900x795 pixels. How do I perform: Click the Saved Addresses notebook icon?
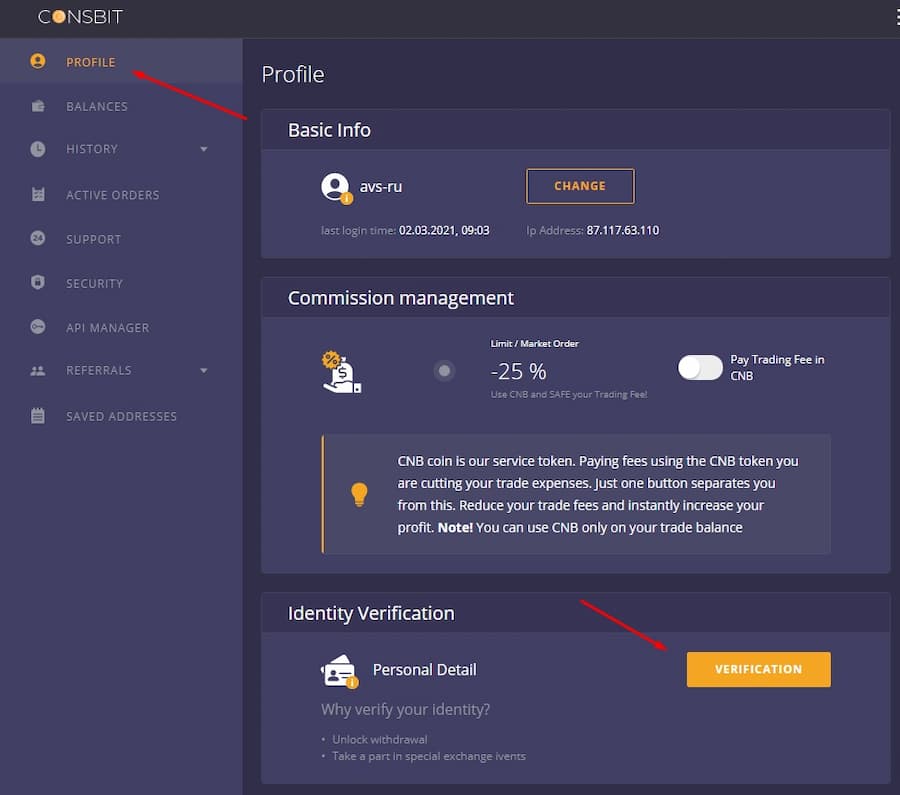(x=38, y=416)
